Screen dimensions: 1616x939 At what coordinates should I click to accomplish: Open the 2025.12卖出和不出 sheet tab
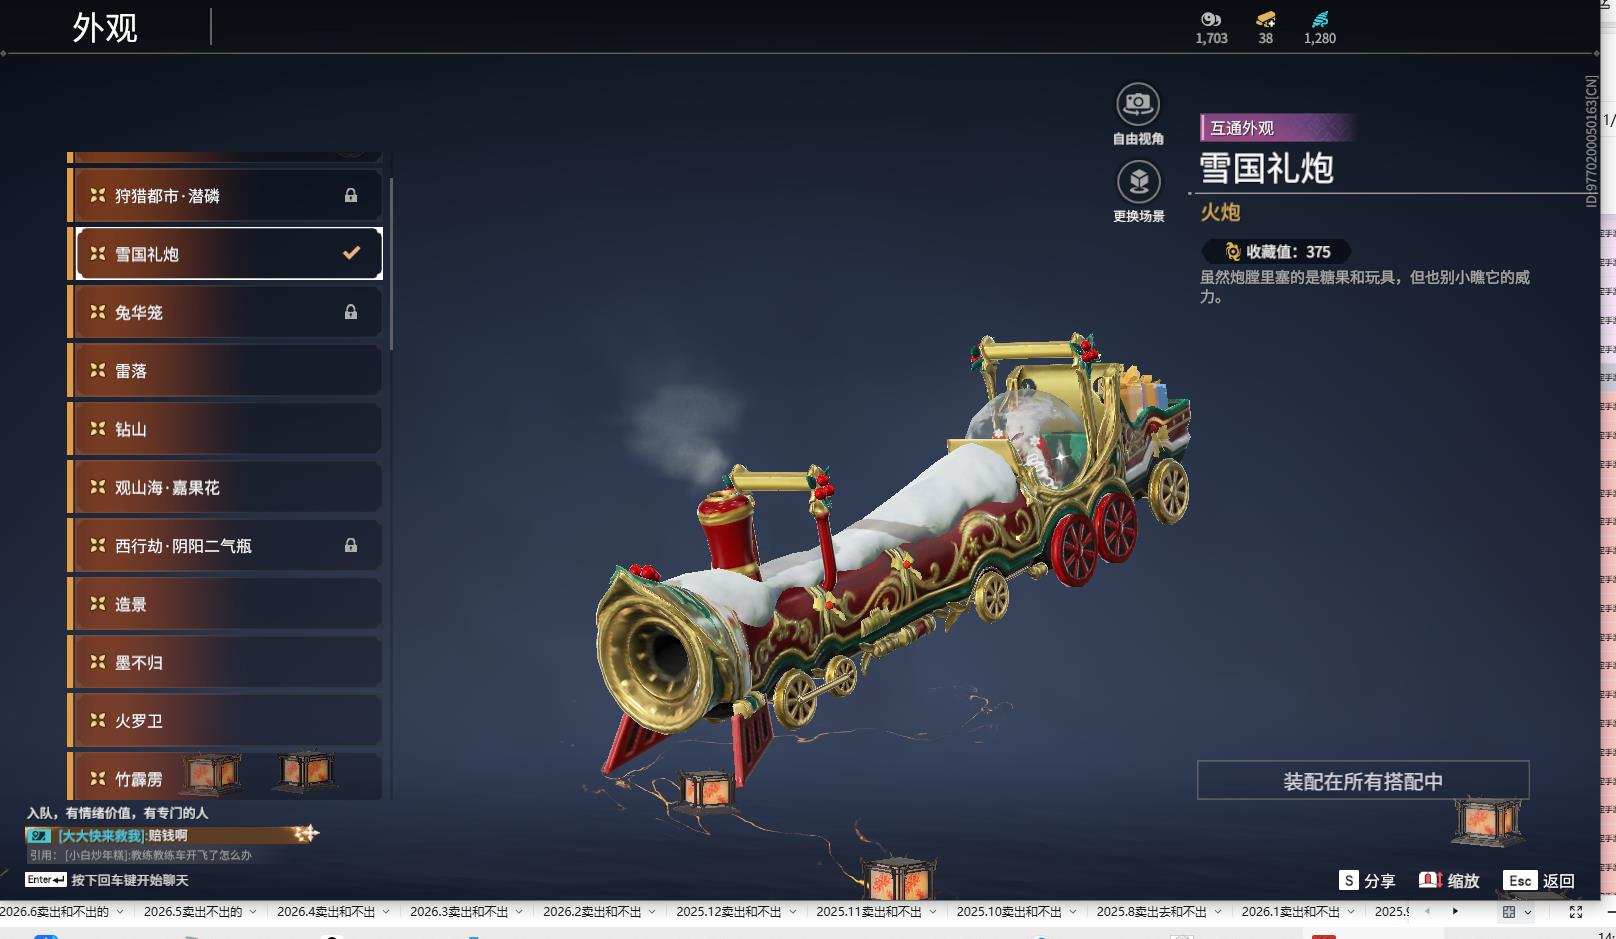pyautogui.click(x=729, y=912)
